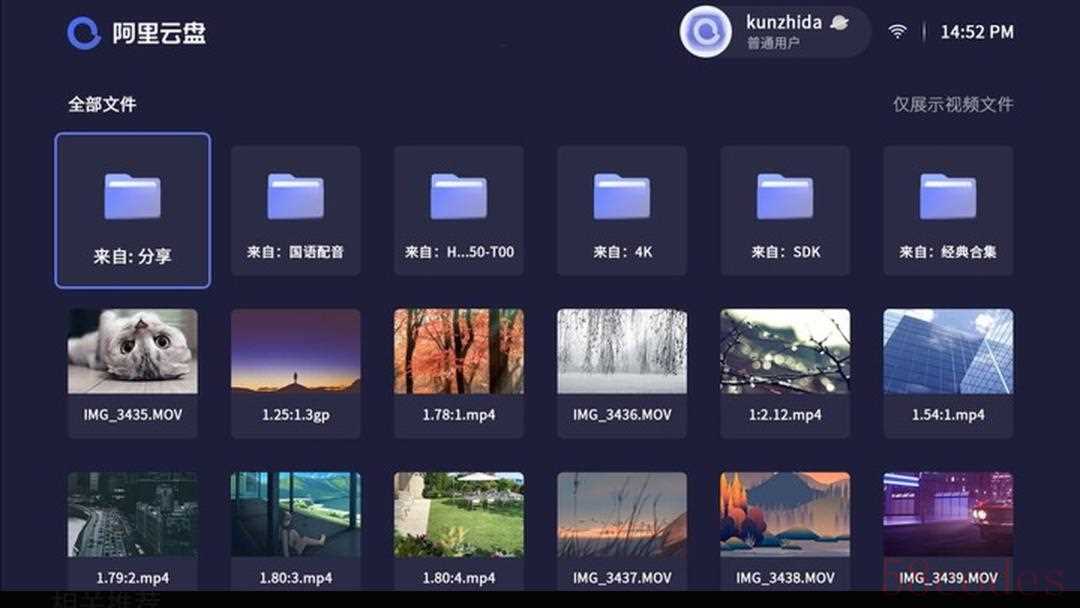This screenshot has height=608, width=1080.
Task: Open the kunzhida user avatar
Action: pyautogui.click(x=705, y=32)
